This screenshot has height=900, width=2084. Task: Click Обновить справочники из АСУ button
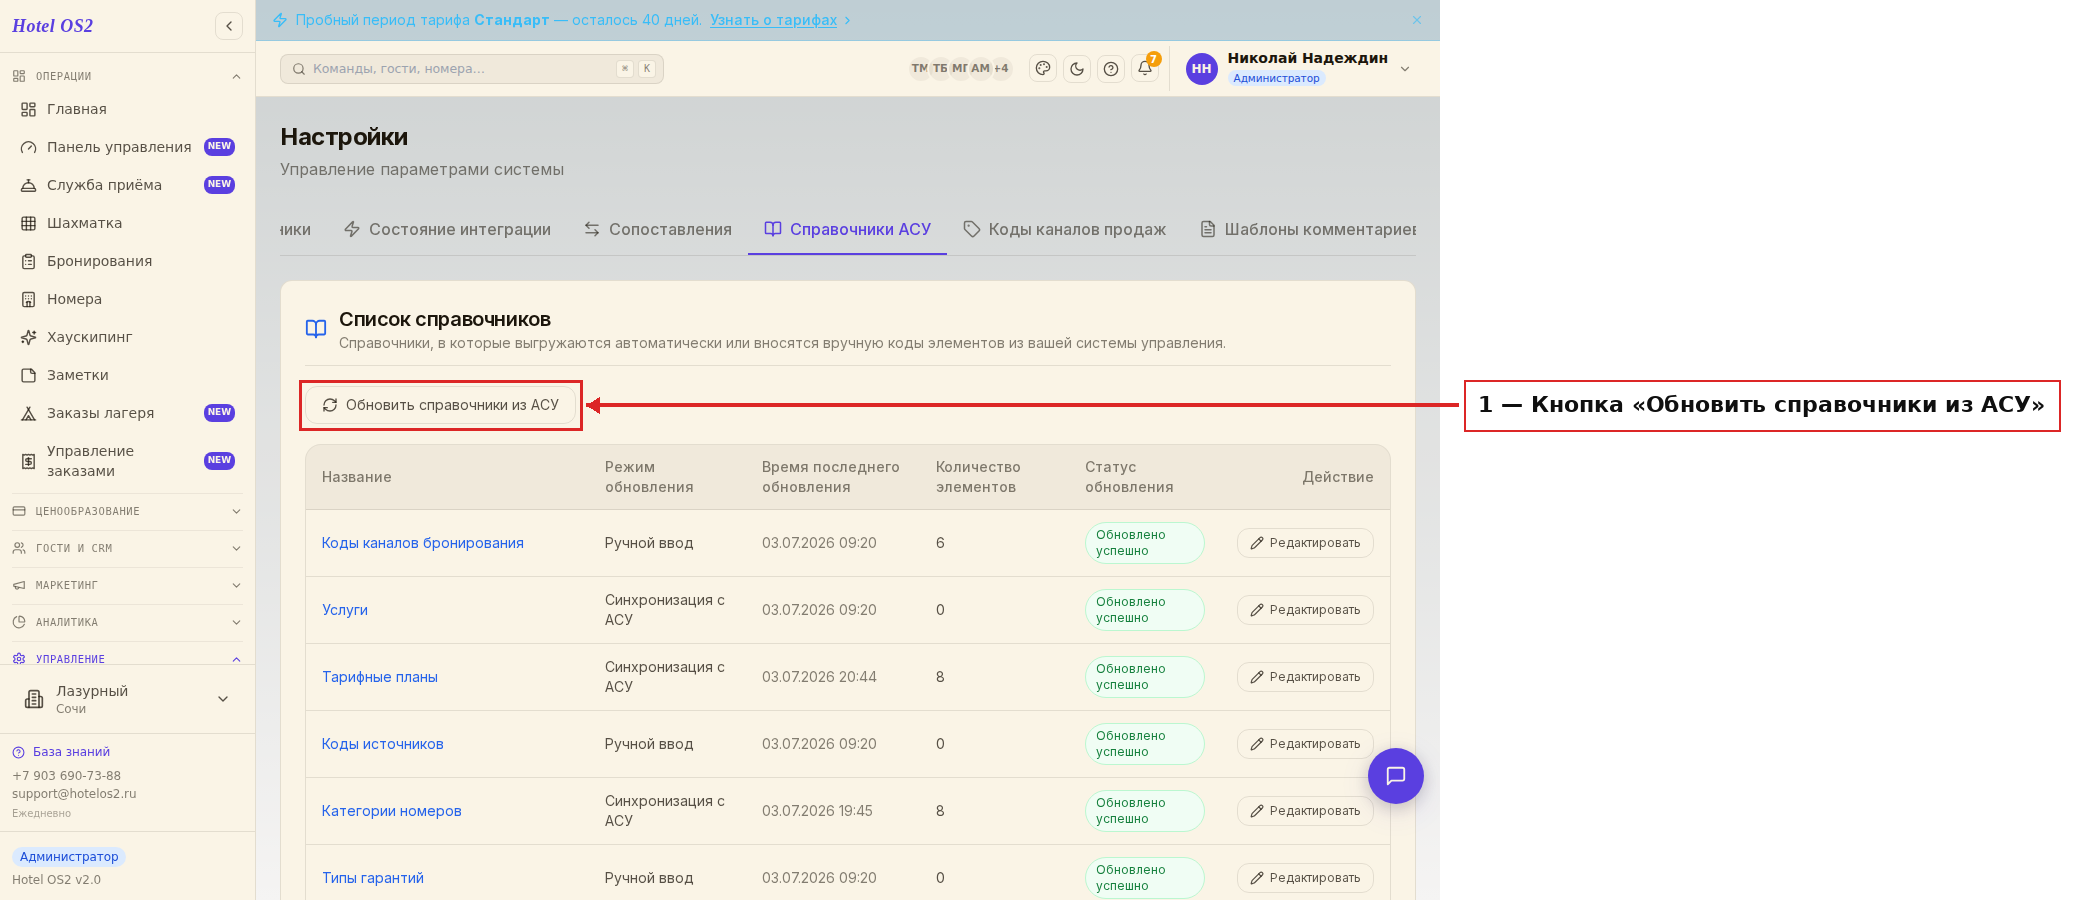point(441,405)
